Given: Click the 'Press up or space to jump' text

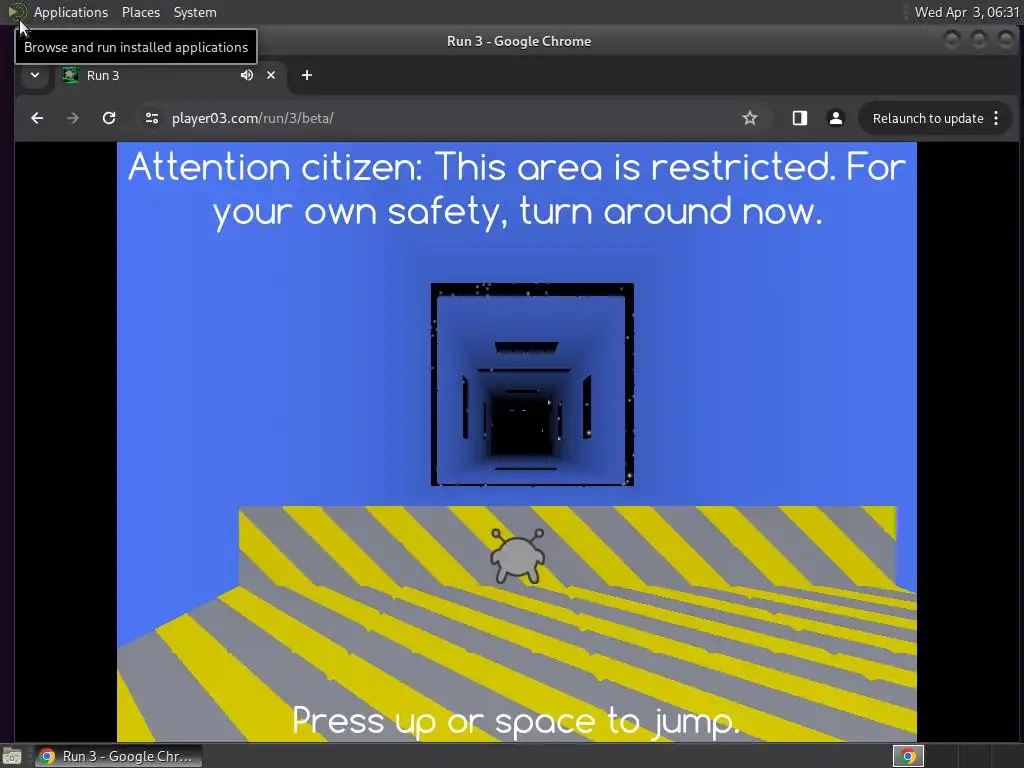Looking at the screenshot, I should (x=516, y=722).
